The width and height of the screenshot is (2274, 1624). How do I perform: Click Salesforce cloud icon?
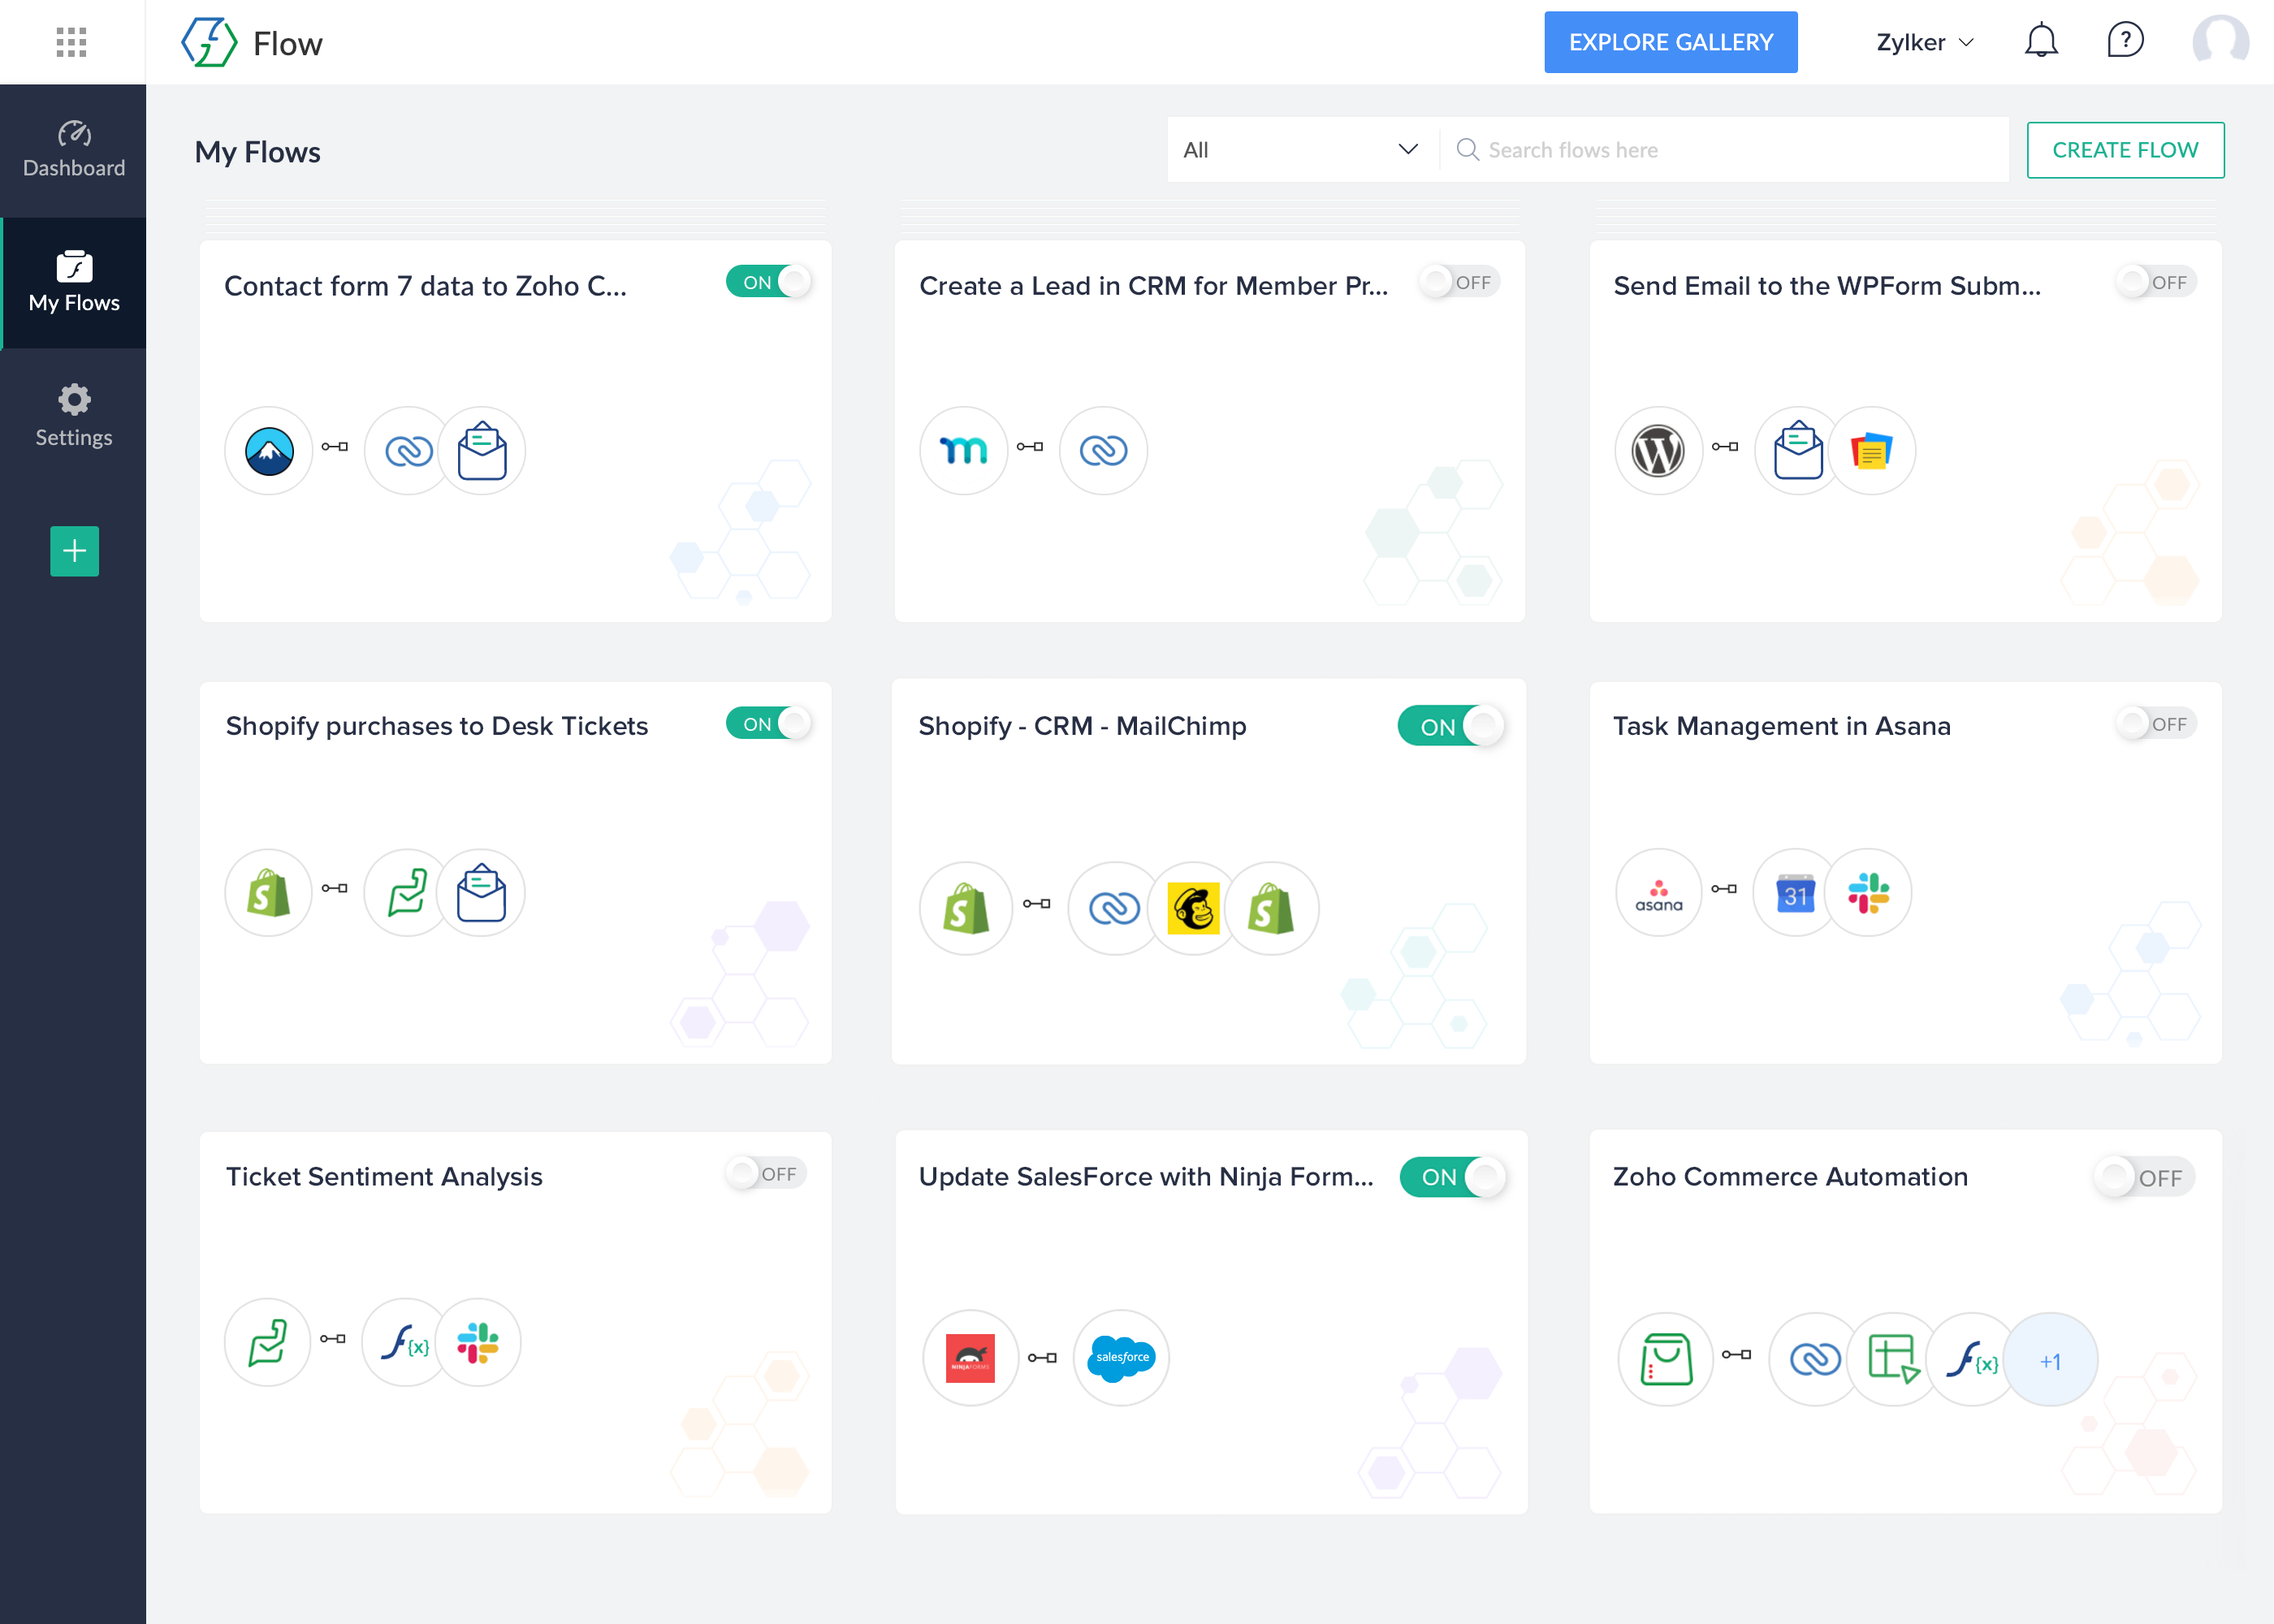[x=1121, y=1358]
